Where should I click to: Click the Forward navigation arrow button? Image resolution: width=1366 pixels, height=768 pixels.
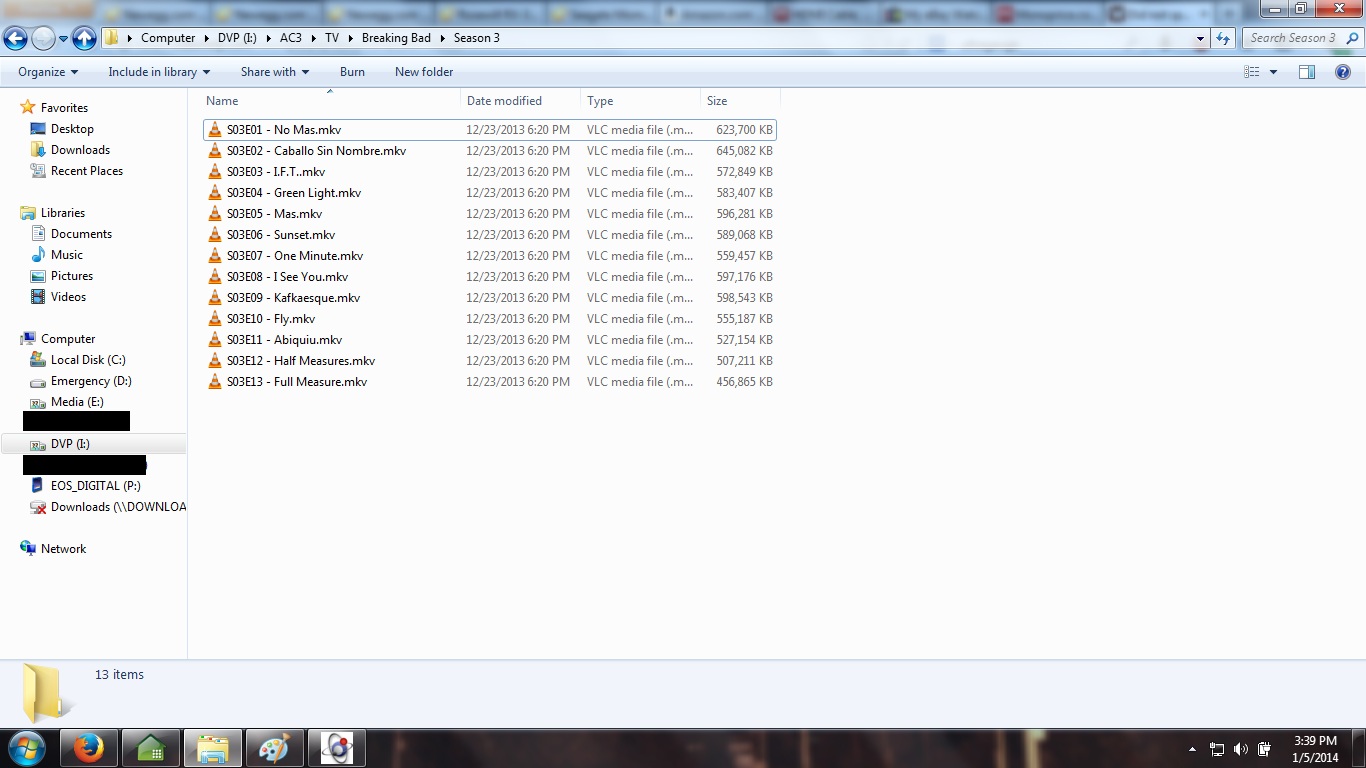[x=43, y=39]
